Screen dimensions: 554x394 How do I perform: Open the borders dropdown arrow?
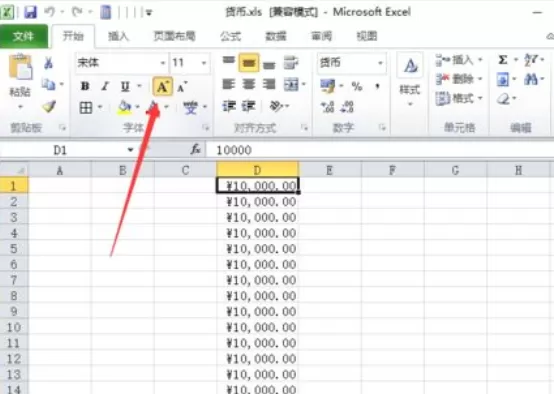point(100,107)
